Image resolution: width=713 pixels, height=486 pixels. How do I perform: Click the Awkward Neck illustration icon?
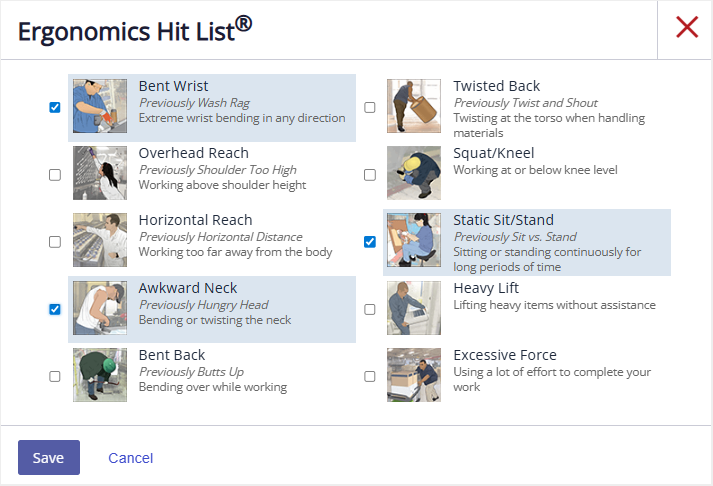pos(100,308)
